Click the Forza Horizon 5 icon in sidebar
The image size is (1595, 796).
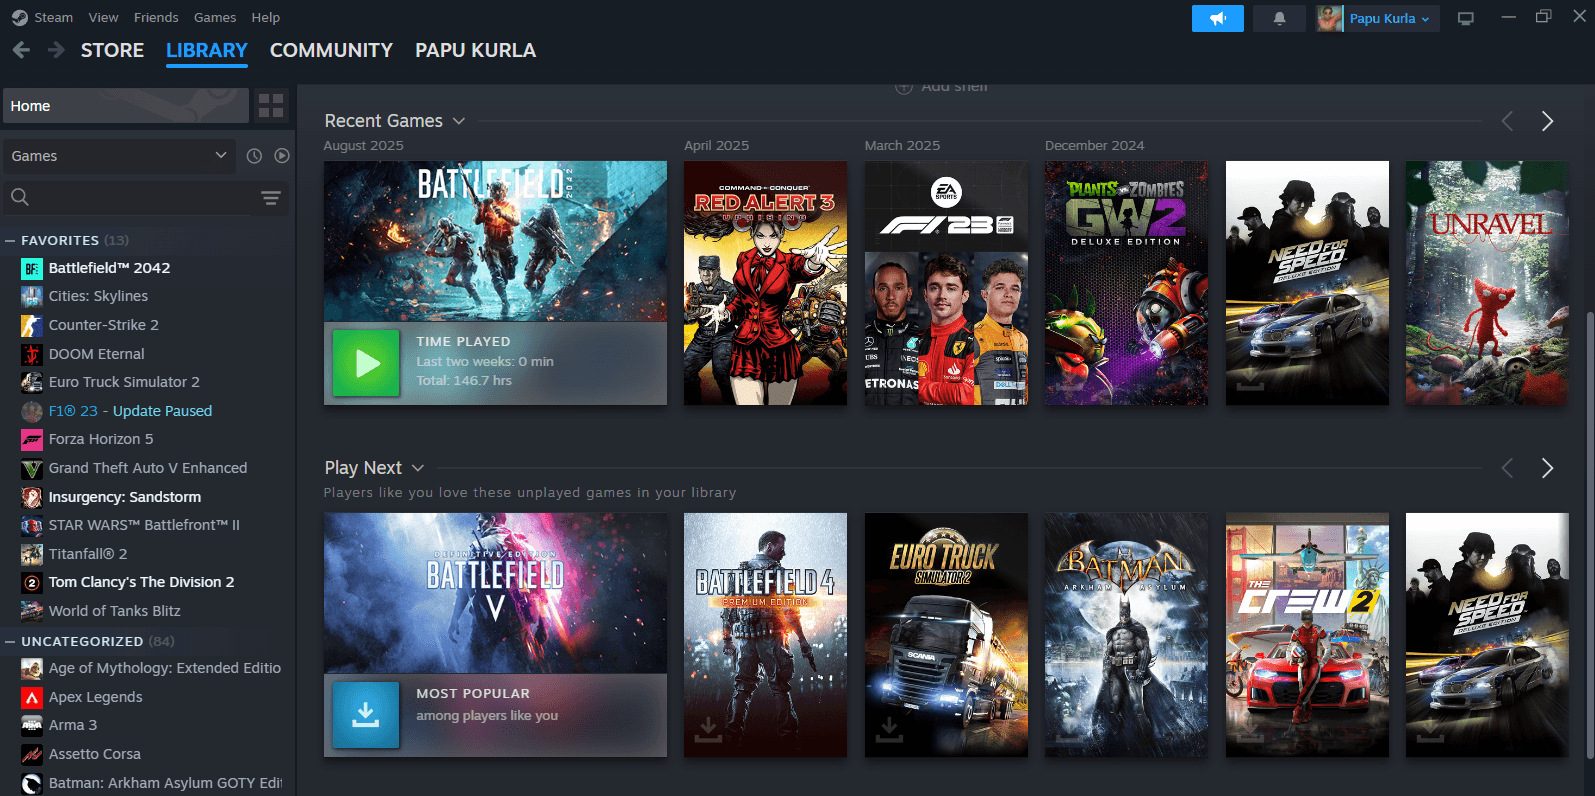pos(32,439)
